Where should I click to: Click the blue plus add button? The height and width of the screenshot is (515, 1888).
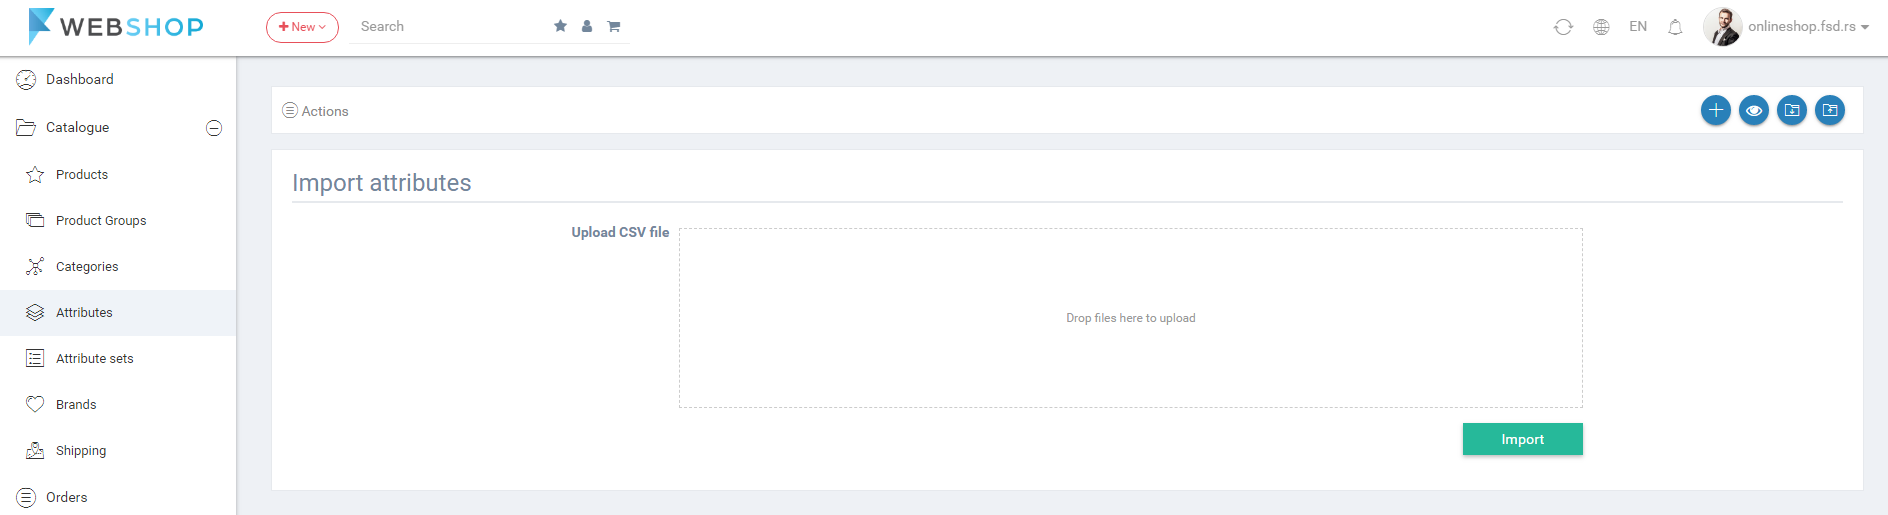coord(1716,110)
